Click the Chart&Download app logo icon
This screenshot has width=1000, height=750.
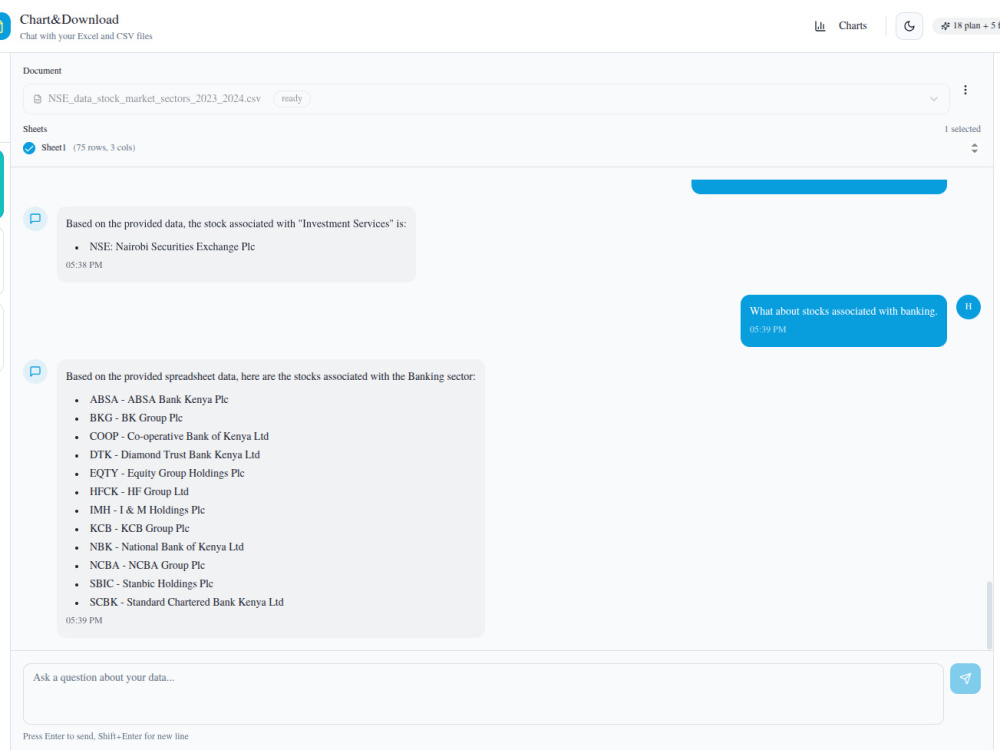click(x=3, y=26)
